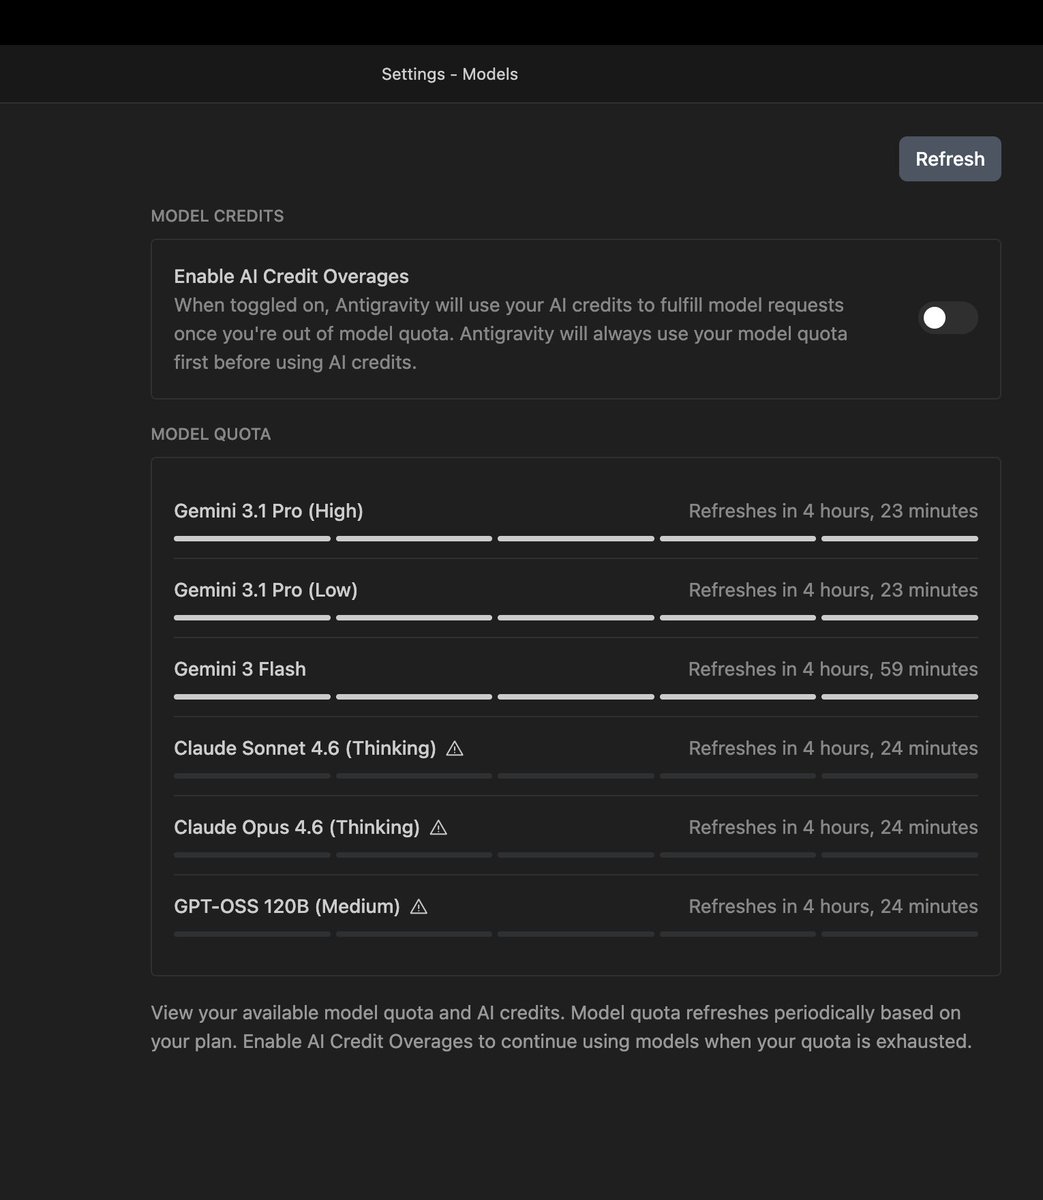Click the Claude Opus 4.6 quota bar
The height and width of the screenshot is (1200, 1043).
pyautogui.click(x=576, y=854)
